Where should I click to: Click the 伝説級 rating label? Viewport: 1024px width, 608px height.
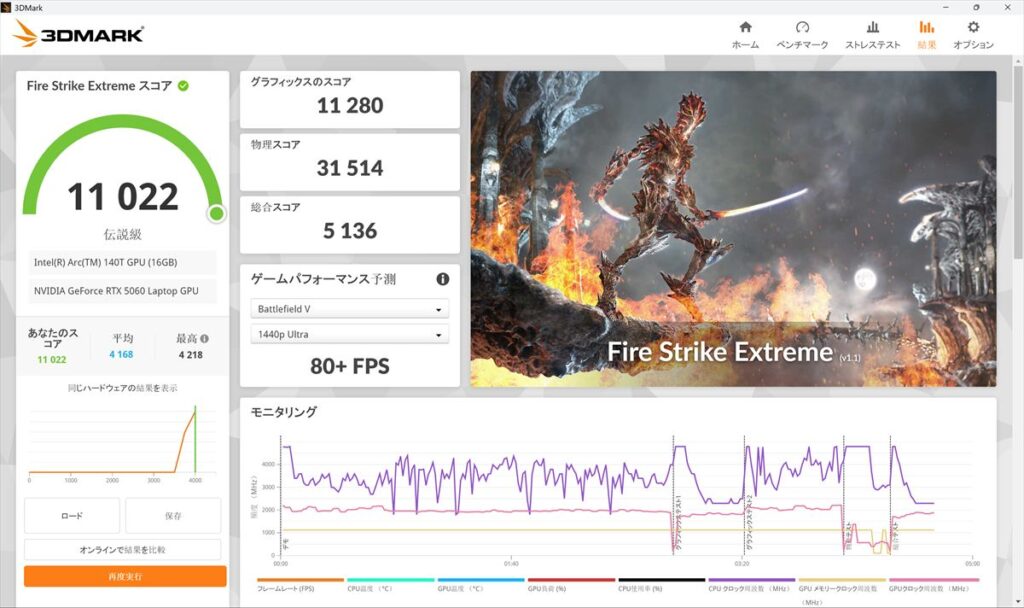(x=123, y=234)
